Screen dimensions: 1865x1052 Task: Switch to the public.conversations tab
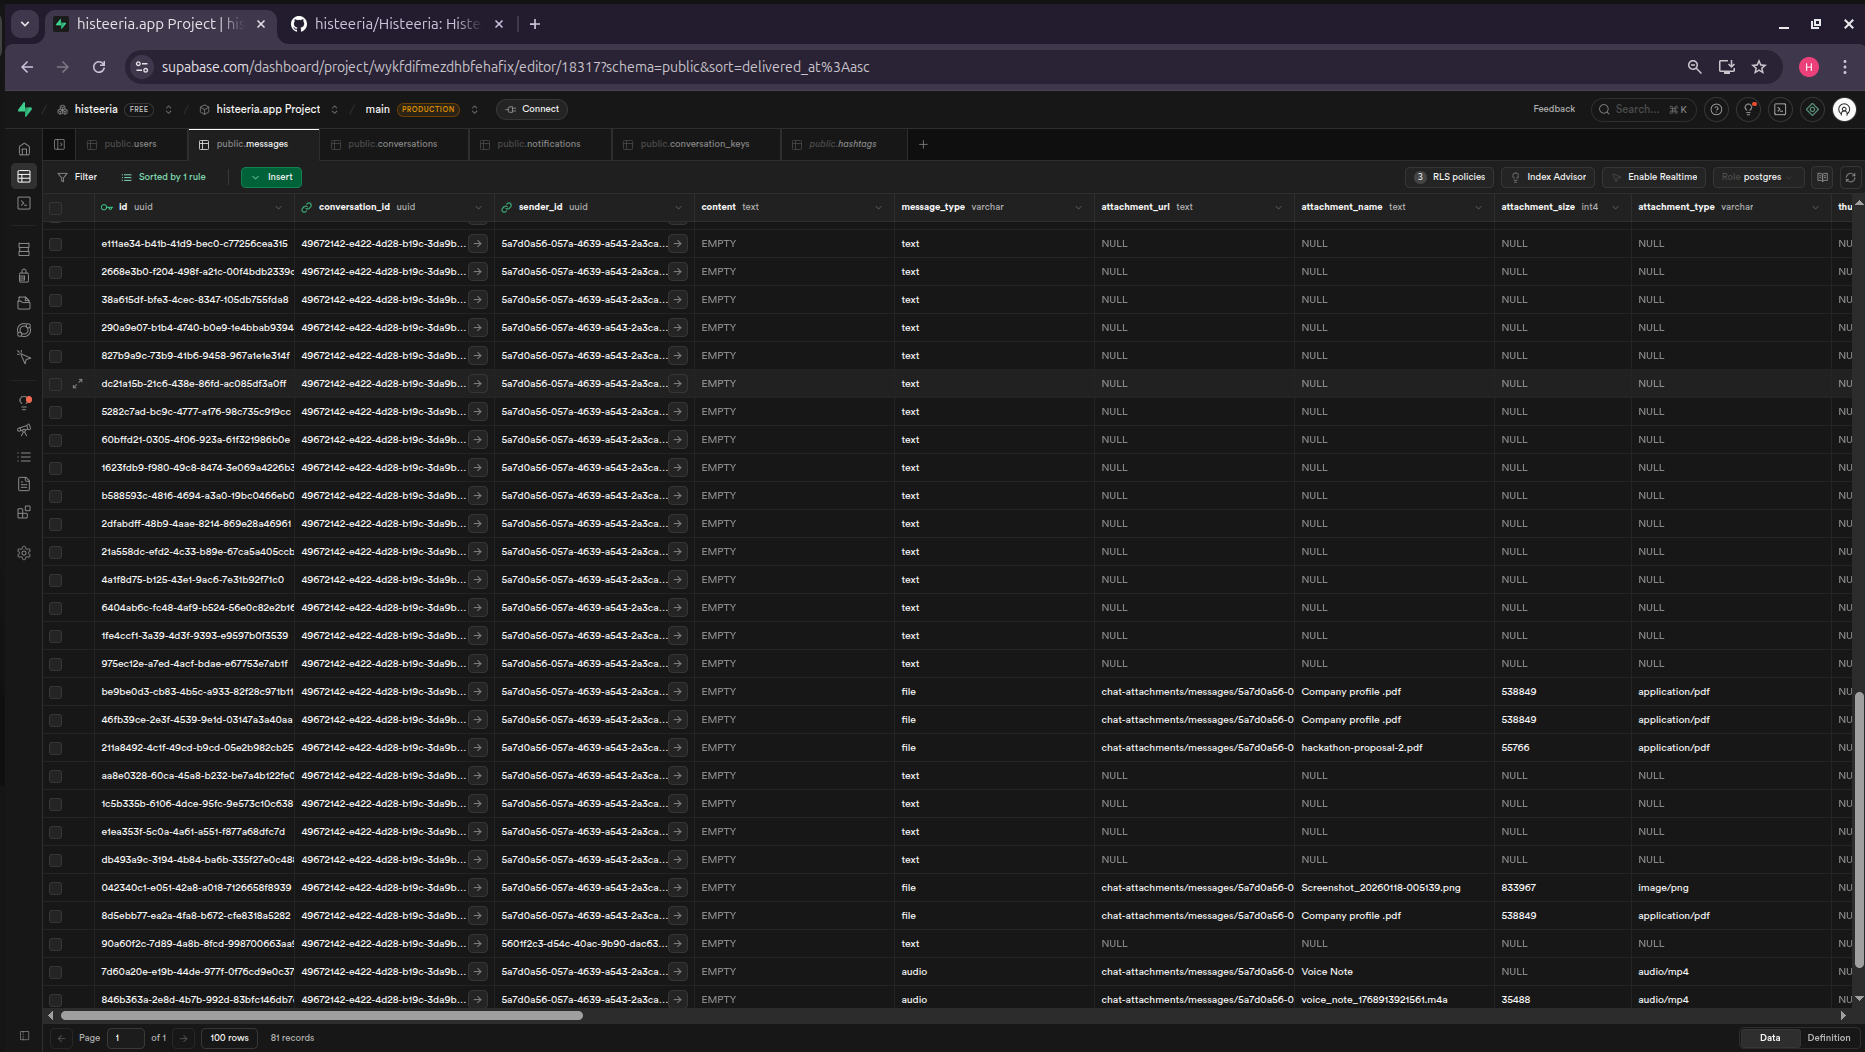pos(392,144)
